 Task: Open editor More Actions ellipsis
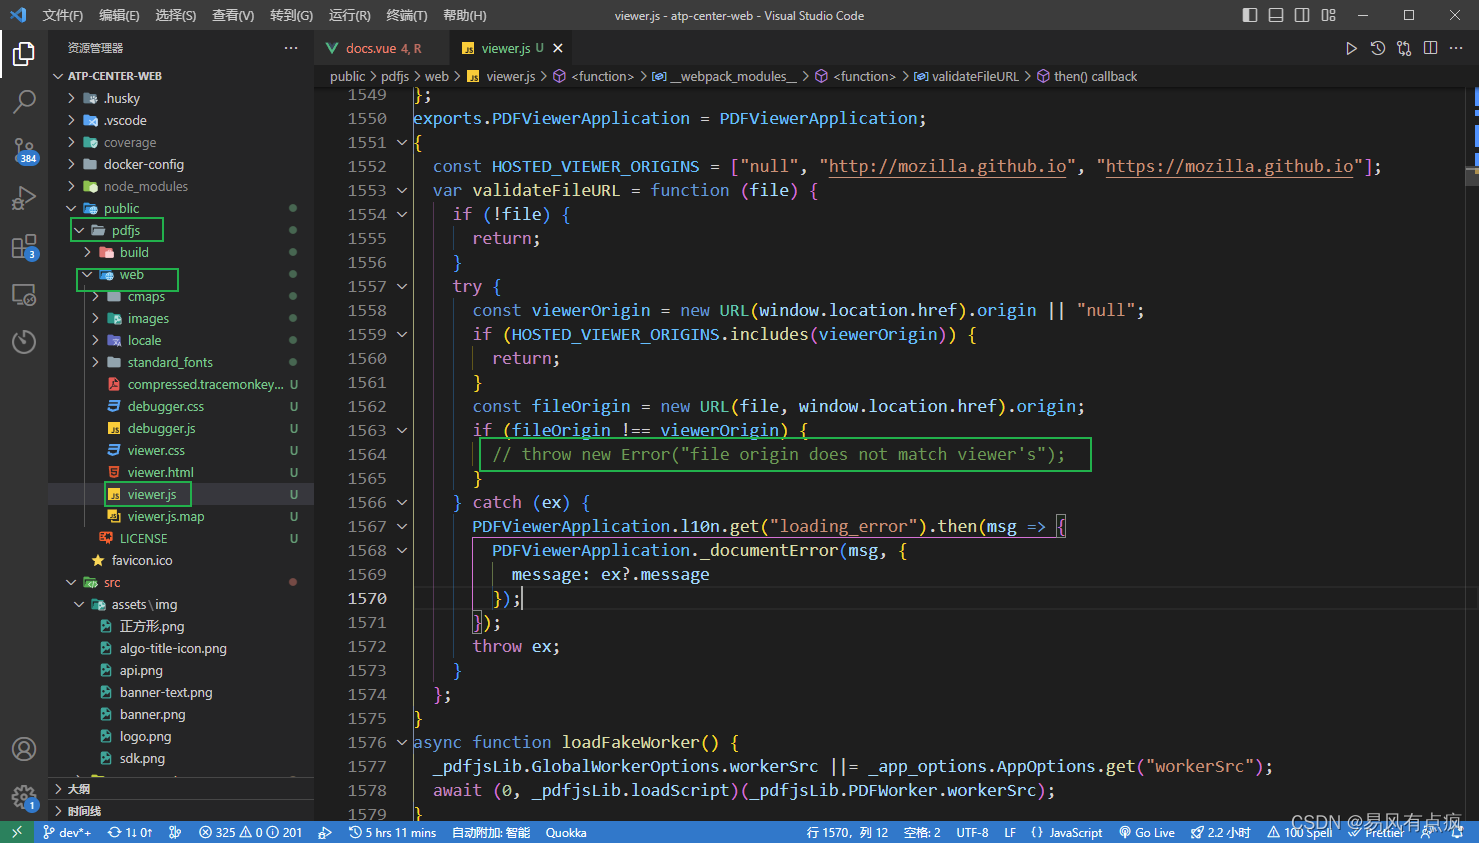(1457, 48)
